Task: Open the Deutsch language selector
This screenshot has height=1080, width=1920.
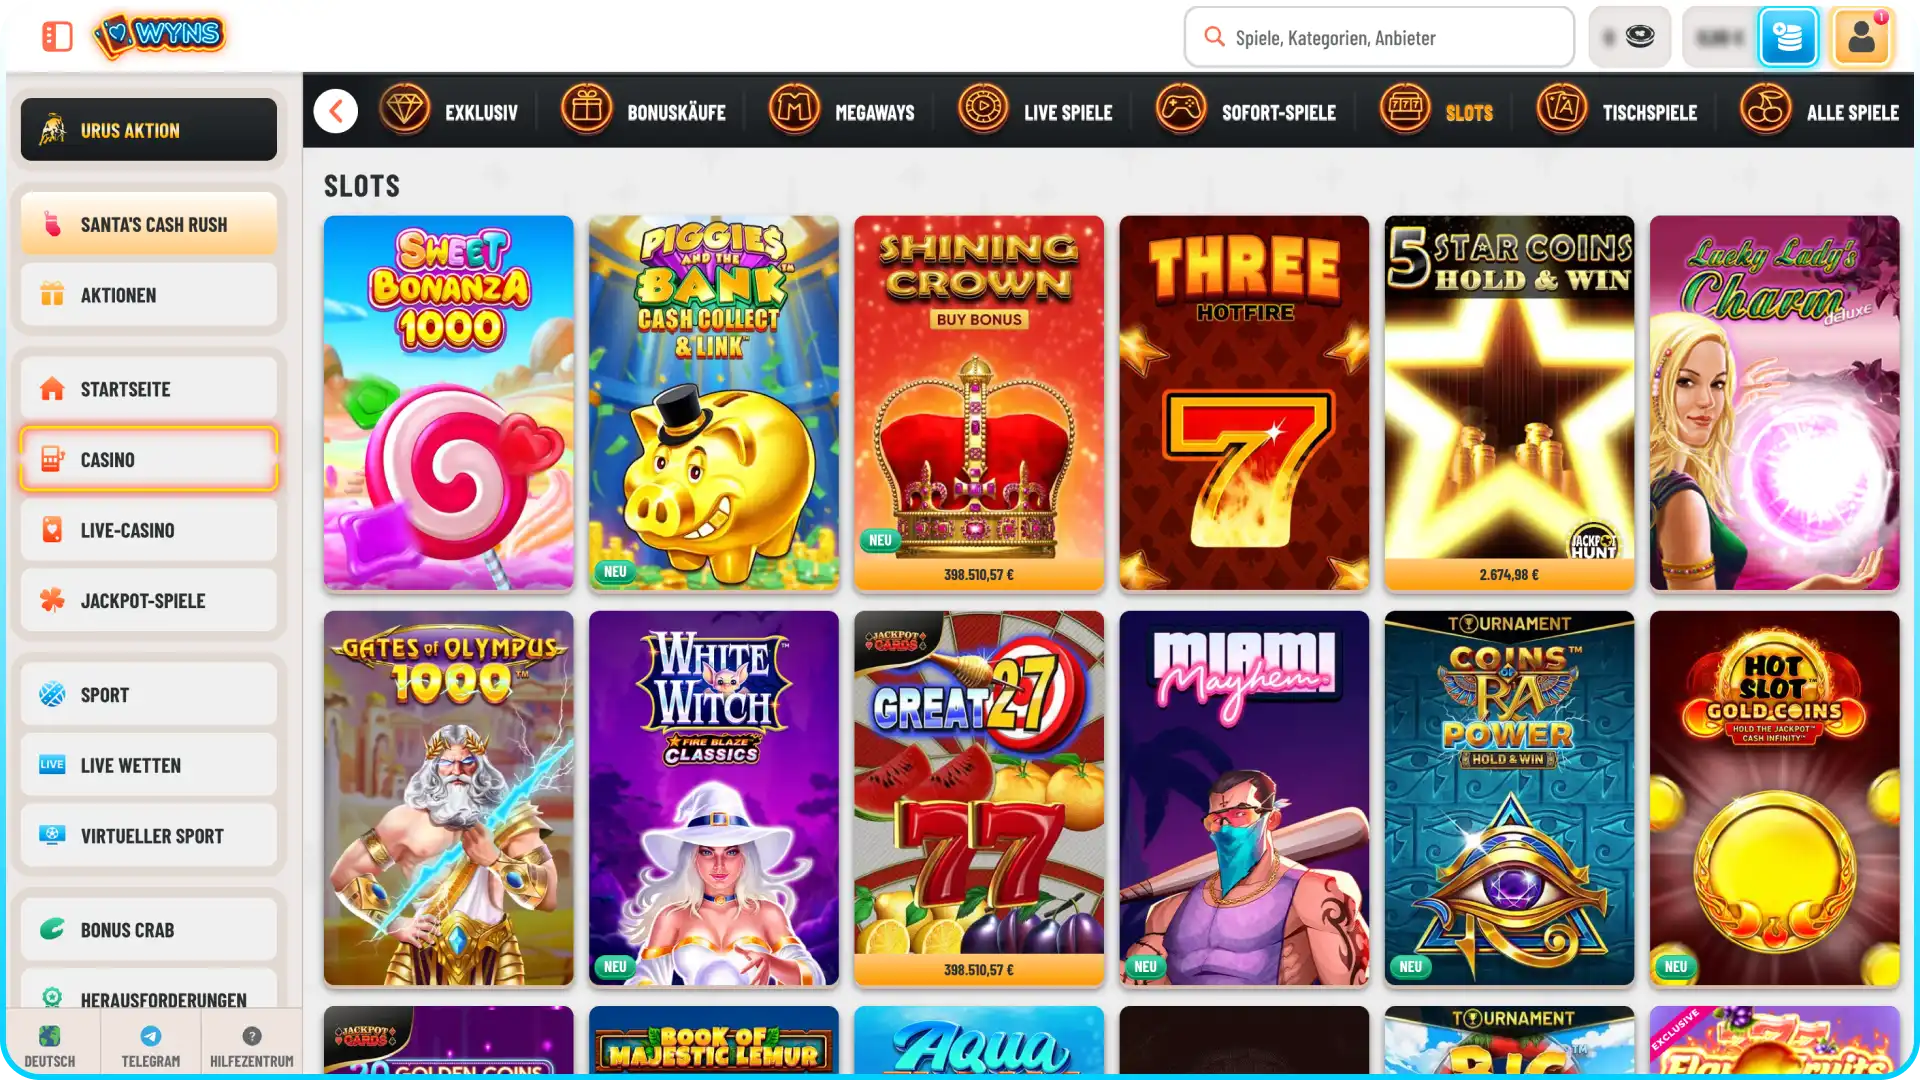Action: pyautogui.click(x=50, y=1046)
